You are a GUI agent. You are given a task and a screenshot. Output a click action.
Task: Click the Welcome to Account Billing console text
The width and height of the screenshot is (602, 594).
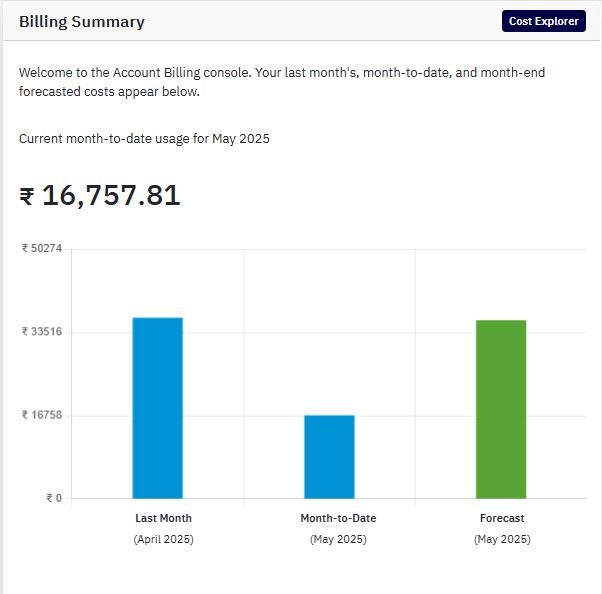pos(282,73)
